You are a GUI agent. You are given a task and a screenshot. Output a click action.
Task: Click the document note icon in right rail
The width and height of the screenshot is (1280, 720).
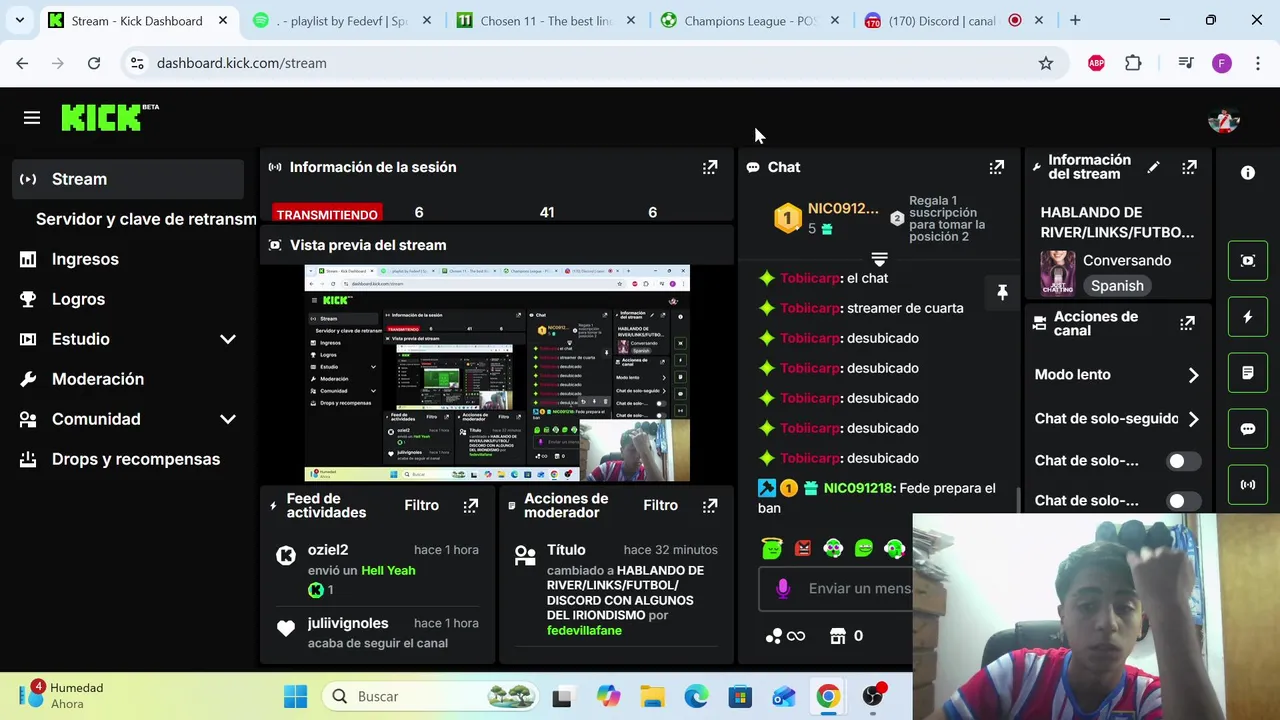[1248, 373]
